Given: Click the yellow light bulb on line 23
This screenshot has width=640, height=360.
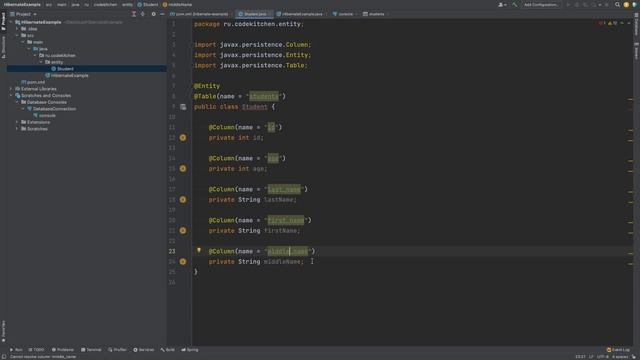Looking at the screenshot, I should pos(199,250).
